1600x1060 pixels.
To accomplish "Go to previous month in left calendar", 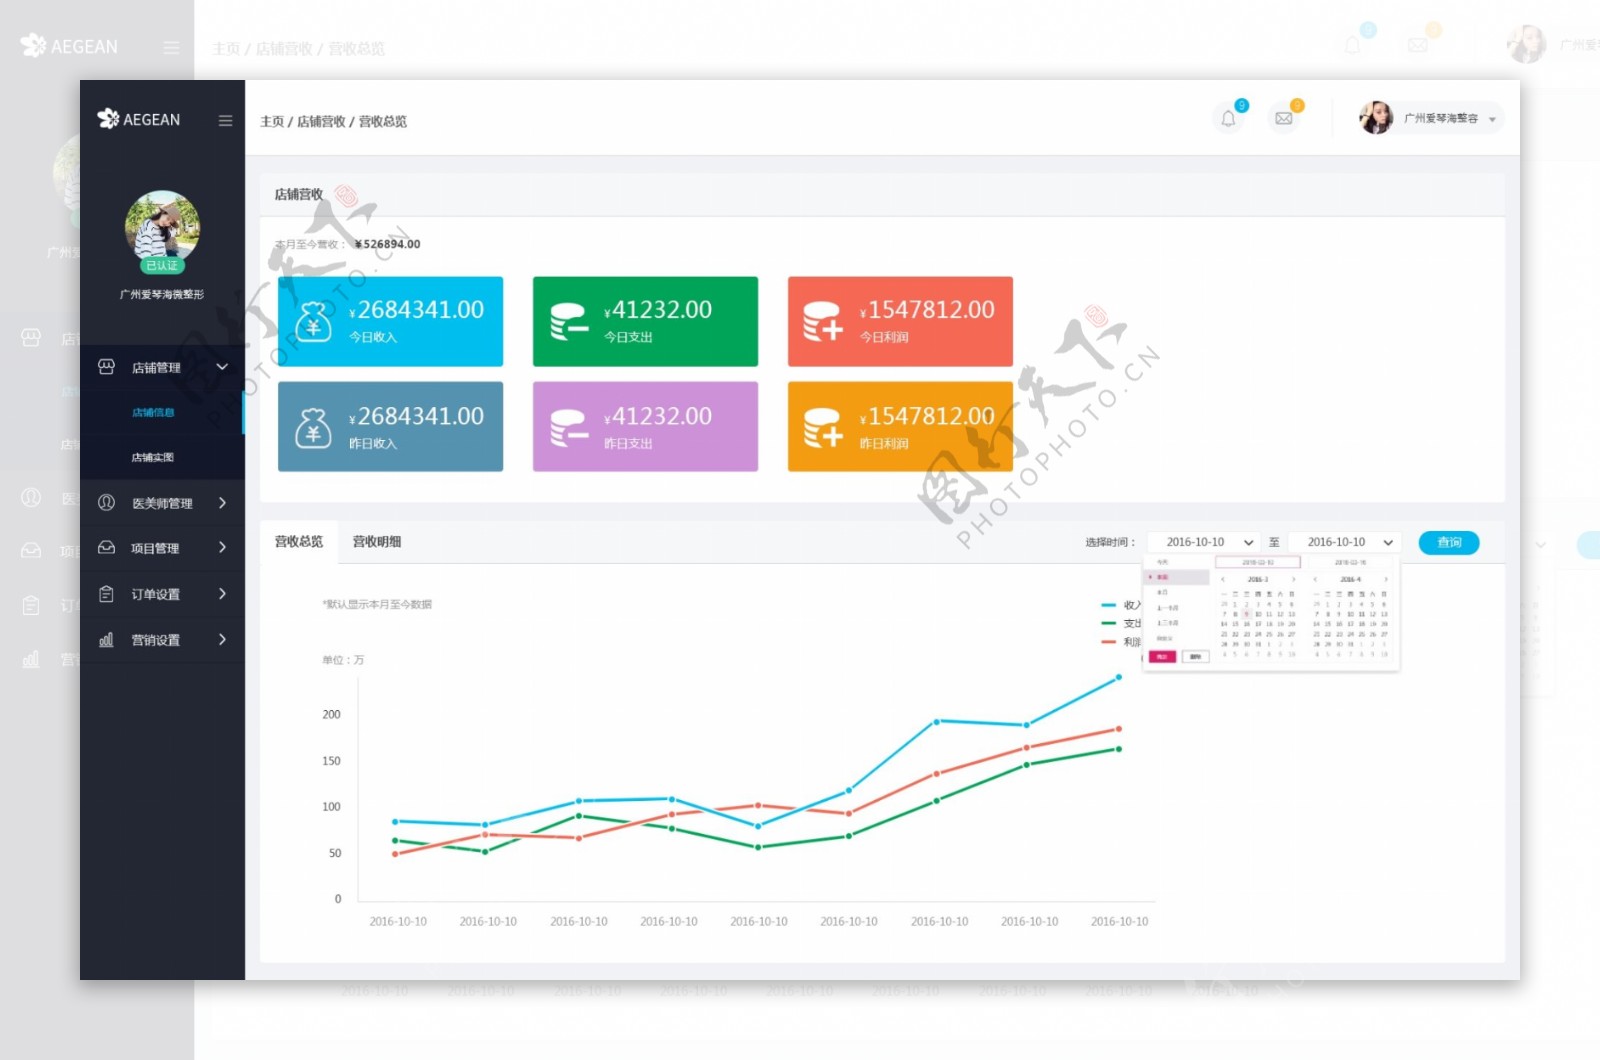I will tap(1223, 579).
